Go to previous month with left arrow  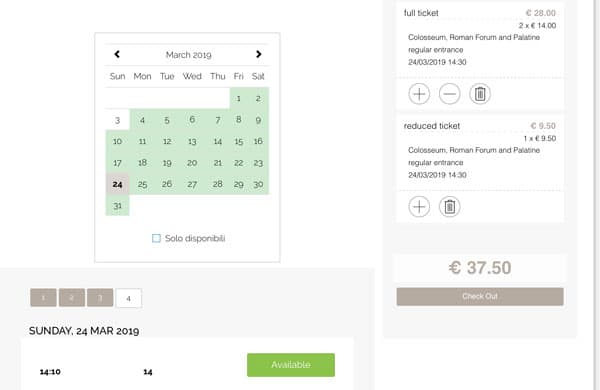point(117,54)
